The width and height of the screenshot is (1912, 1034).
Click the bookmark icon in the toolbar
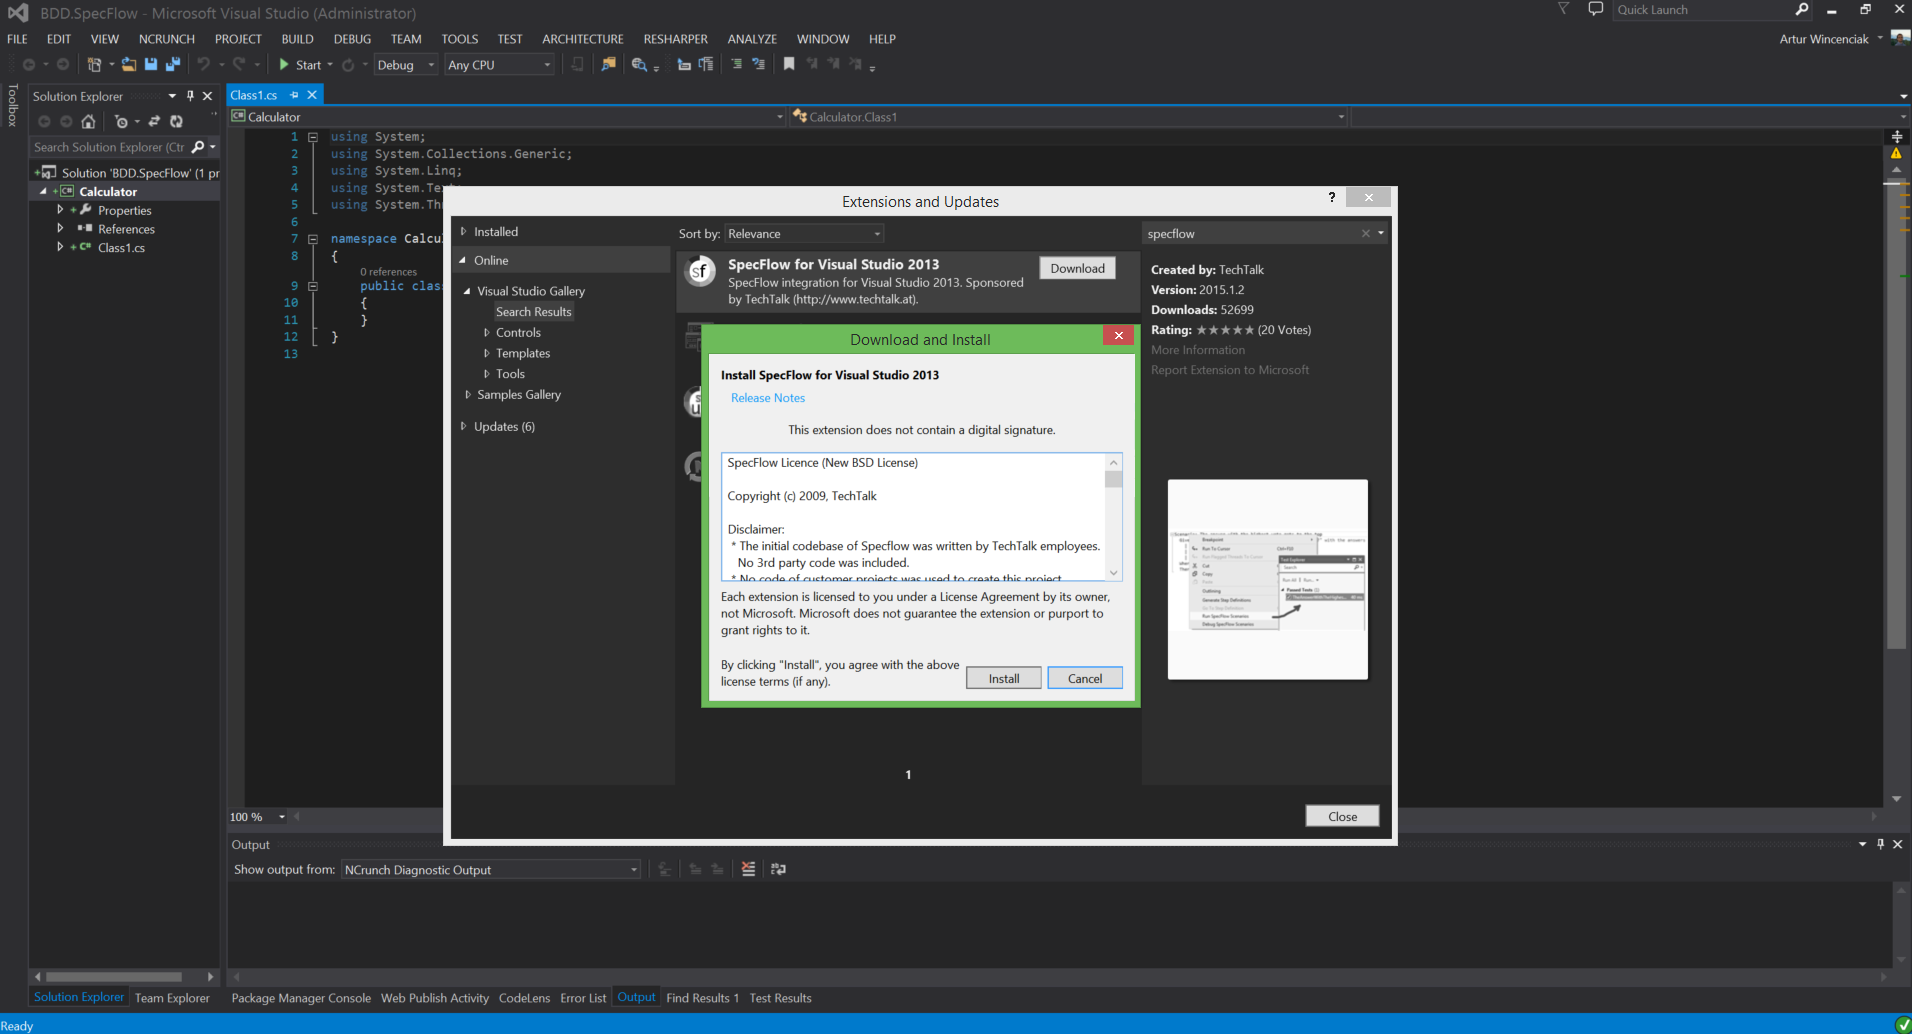(789, 65)
